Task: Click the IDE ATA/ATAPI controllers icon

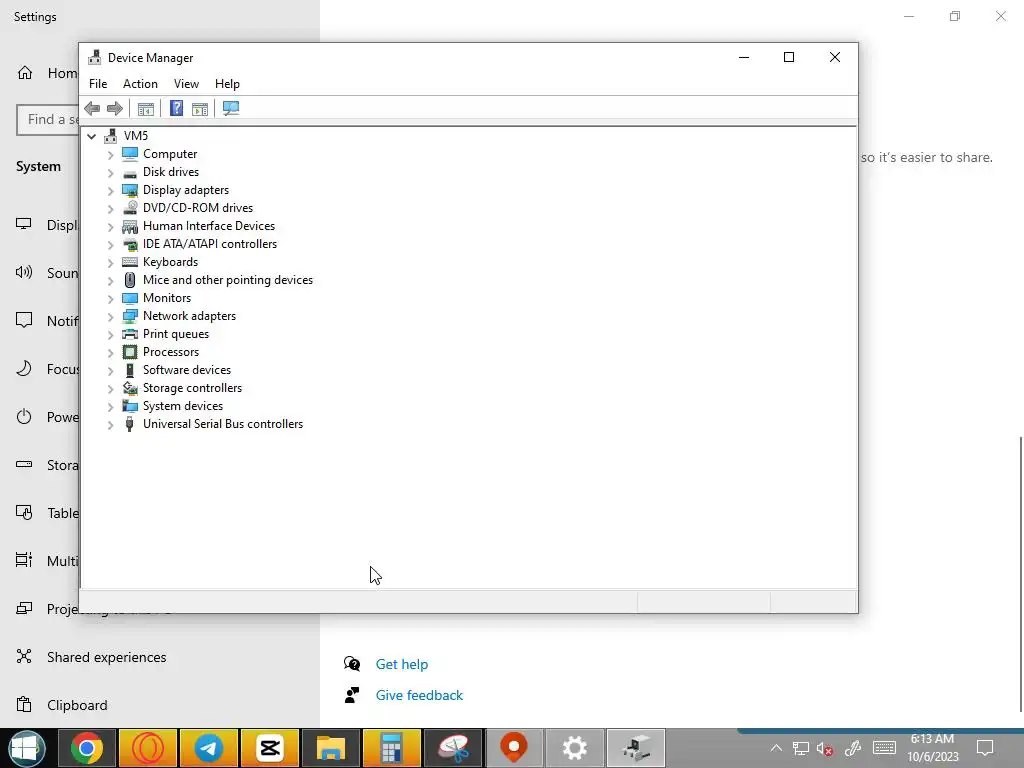Action: pyautogui.click(x=130, y=244)
